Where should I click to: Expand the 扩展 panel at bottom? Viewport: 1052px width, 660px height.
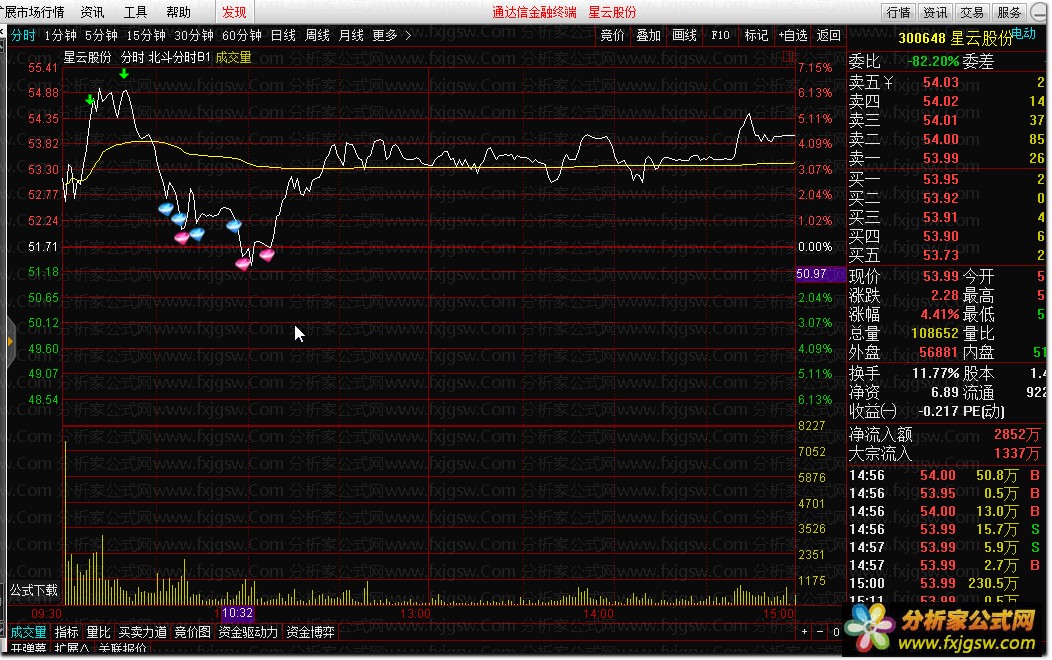(x=71, y=649)
